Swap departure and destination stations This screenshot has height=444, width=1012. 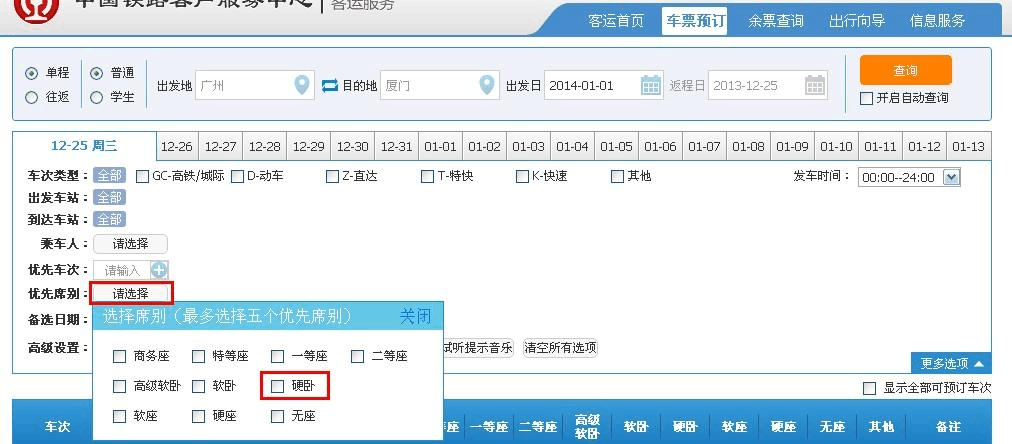330,86
